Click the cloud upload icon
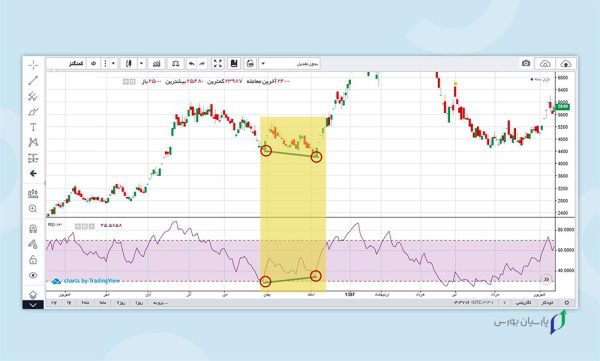600x361 pixels. [x=566, y=64]
